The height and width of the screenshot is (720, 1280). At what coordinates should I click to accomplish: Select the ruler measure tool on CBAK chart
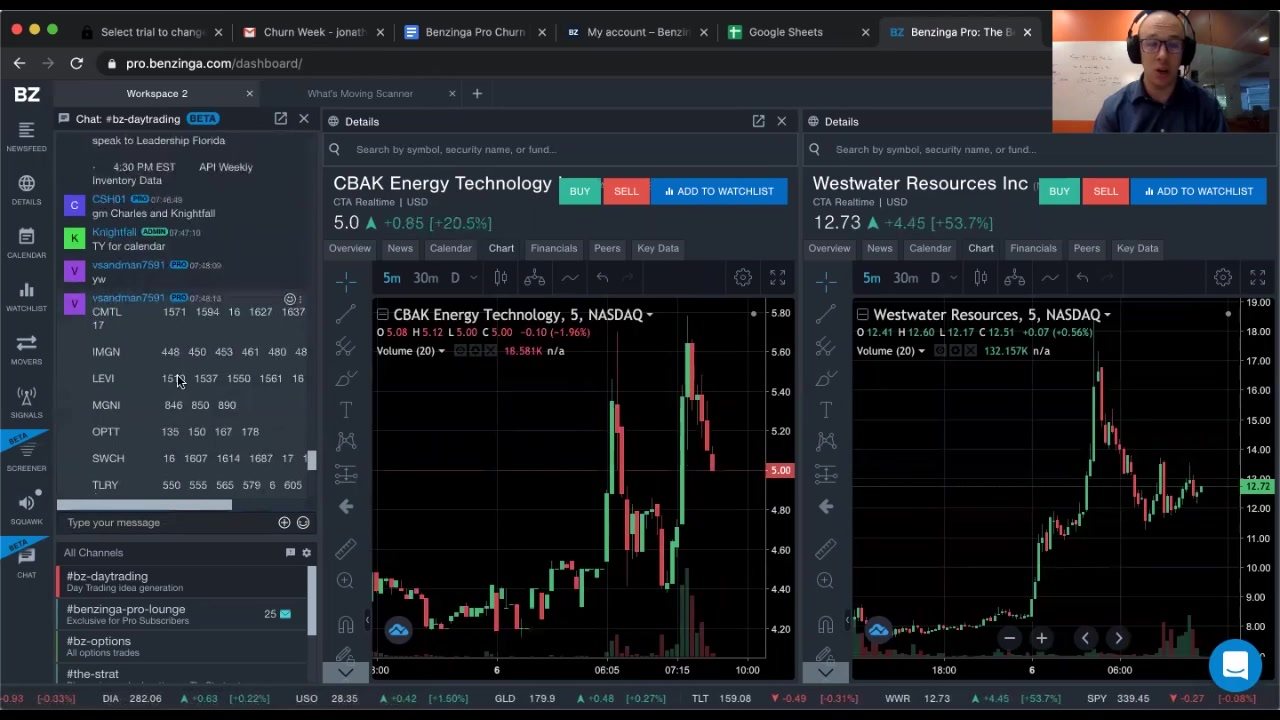tap(346, 548)
